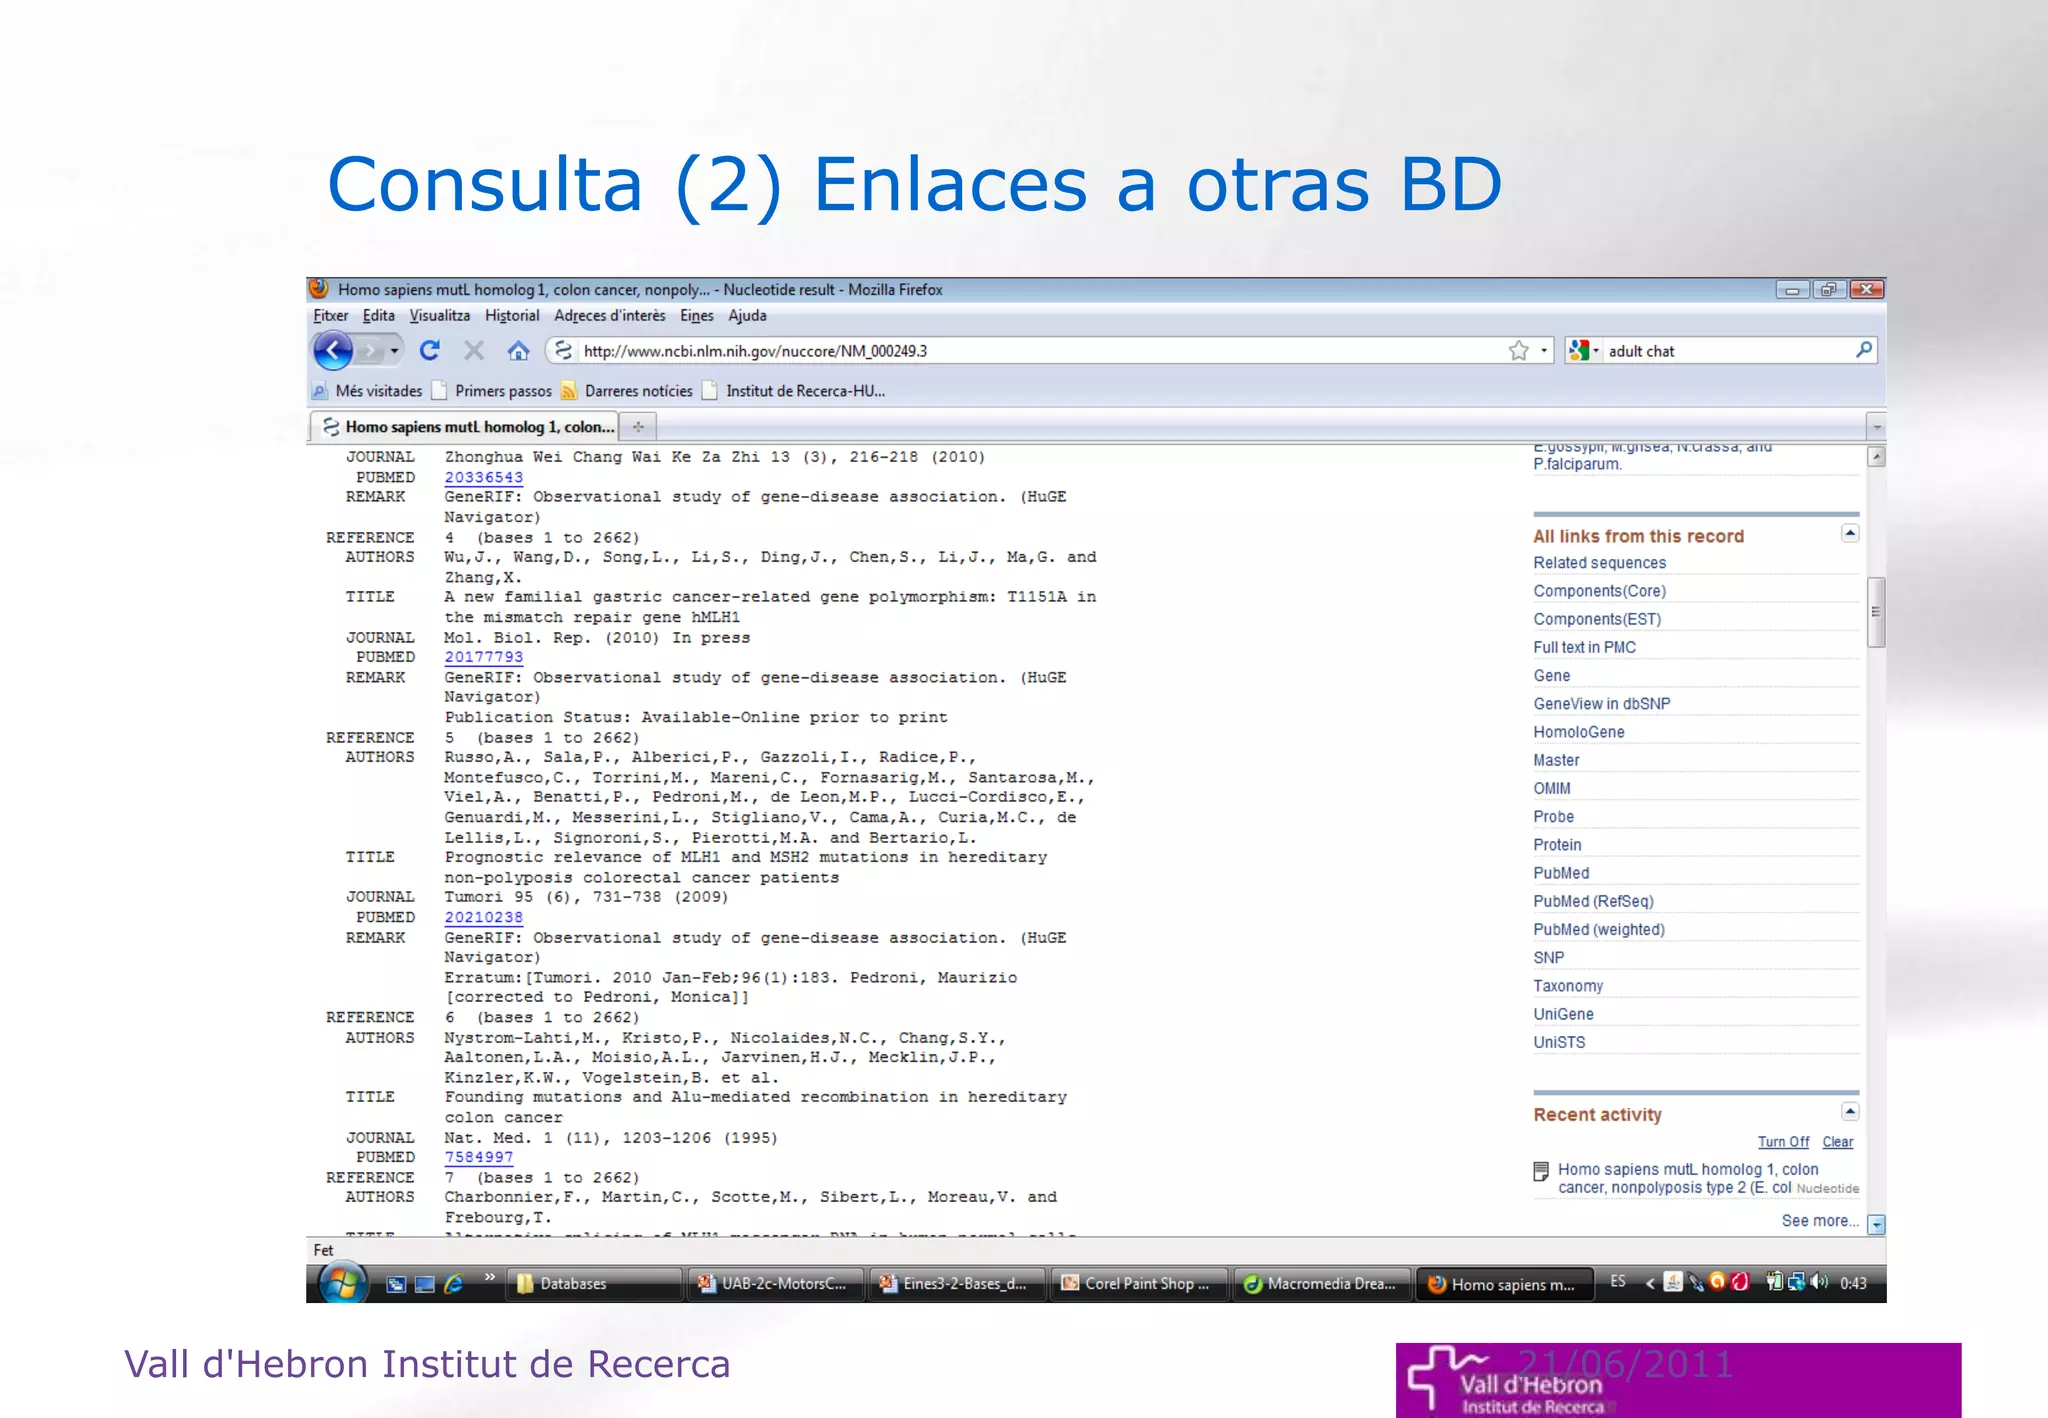Reload the page with the refresh icon

(430, 351)
